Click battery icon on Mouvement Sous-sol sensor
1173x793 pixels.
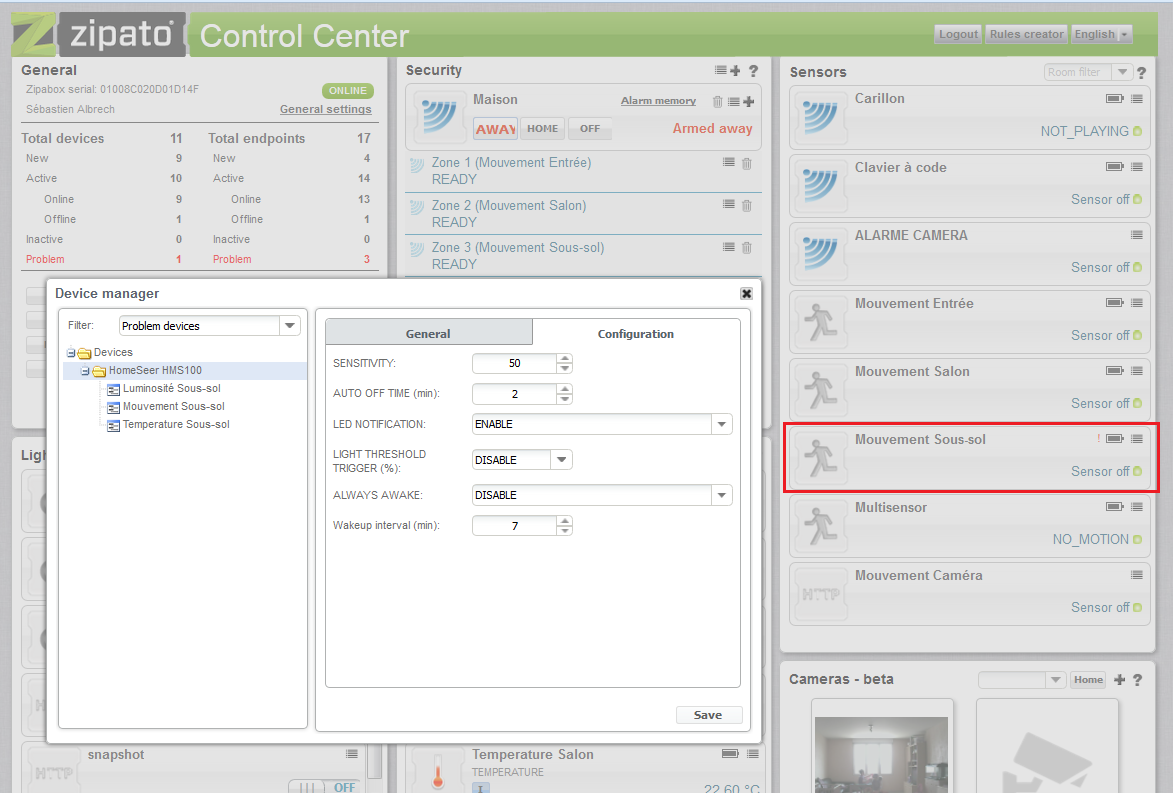point(1114,439)
